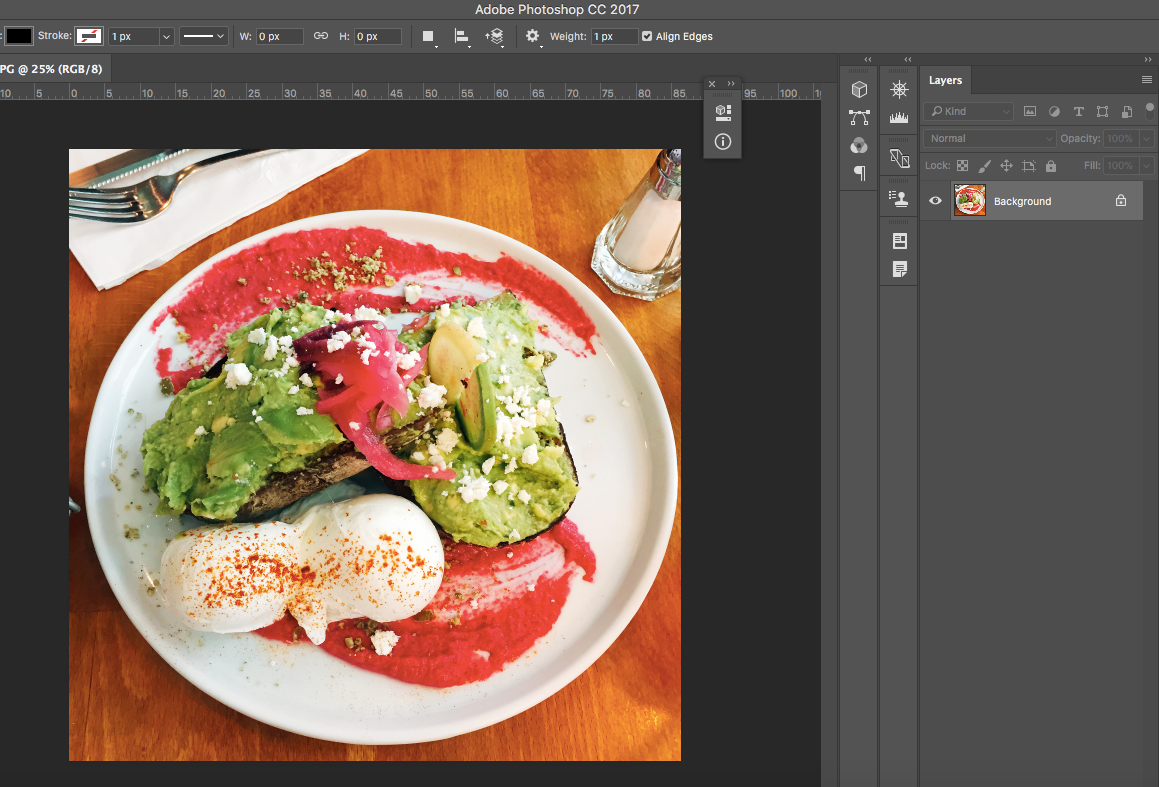This screenshot has height=787, width=1159.
Task: Toggle Align Edges checkbox
Action: click(x=647, y=36)
